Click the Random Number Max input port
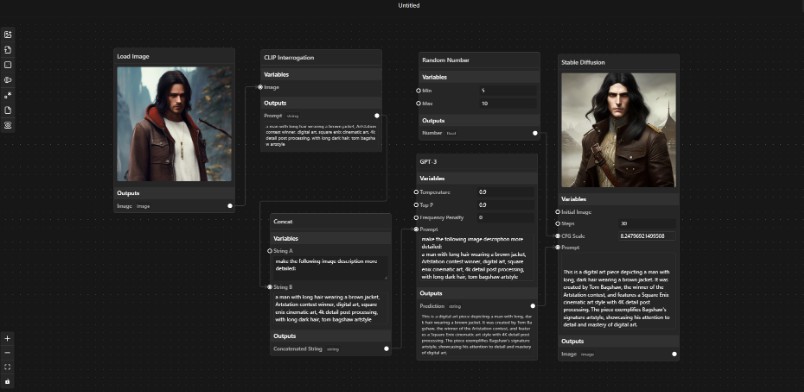 (x=418, y=103)
